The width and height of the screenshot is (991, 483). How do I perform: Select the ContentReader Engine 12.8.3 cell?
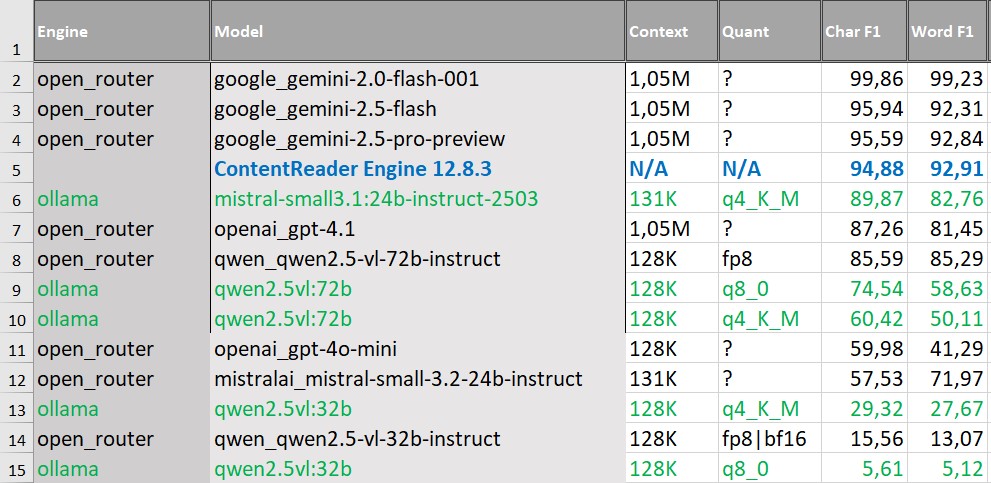353,169
